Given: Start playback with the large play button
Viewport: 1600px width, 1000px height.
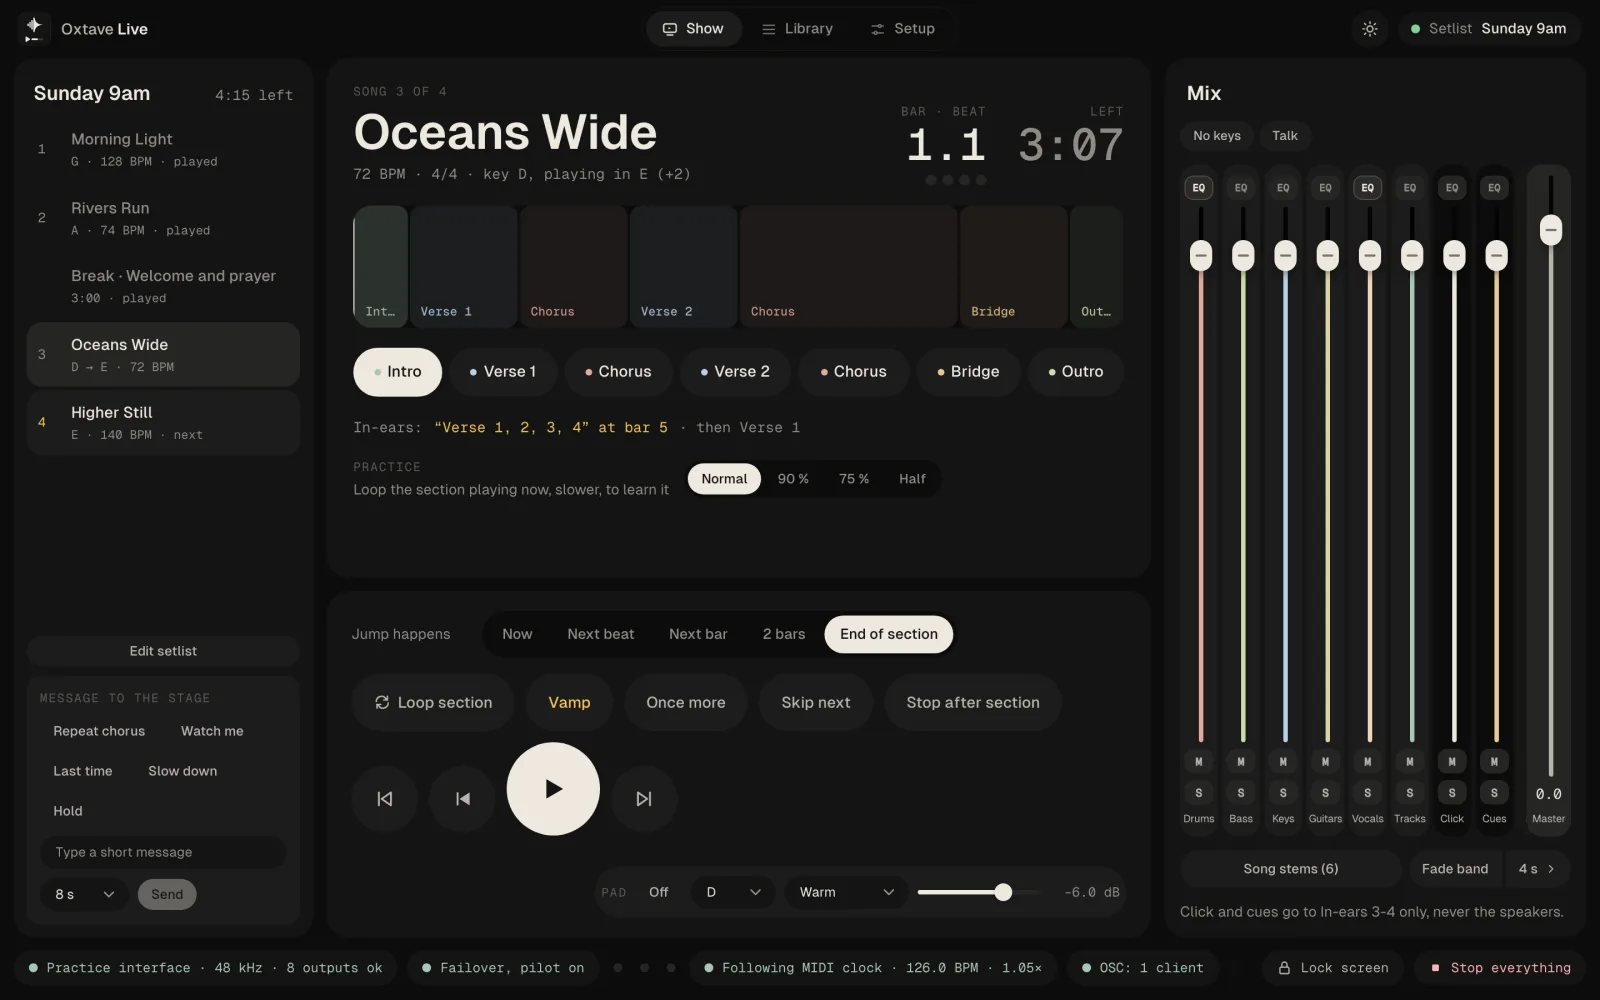Looking at the screenshot, I should pos(553,789).
